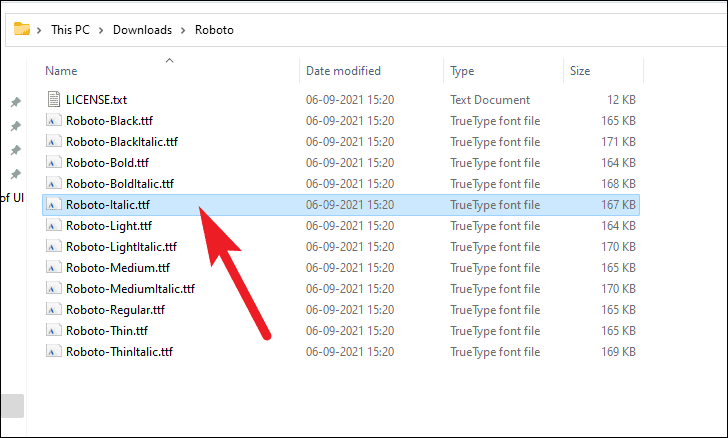The width and height of the screenshot is (728, 438).
Task: Select the file name Roboto-Light.ttf
Action: point(109,226)
